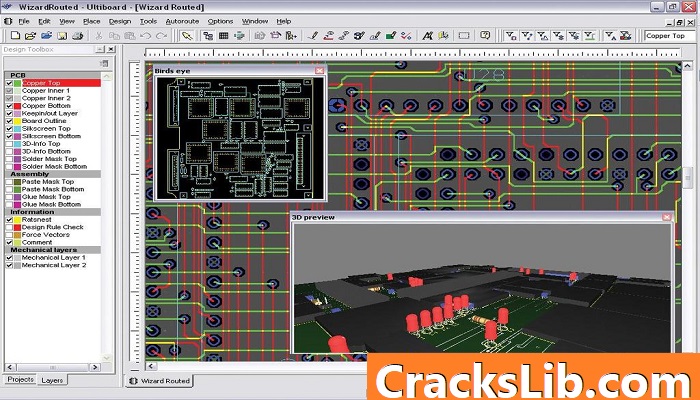This screenshot has width=700, height=400.
Task: Click the Design Toolbox pin button
Action: coord(100,50)
